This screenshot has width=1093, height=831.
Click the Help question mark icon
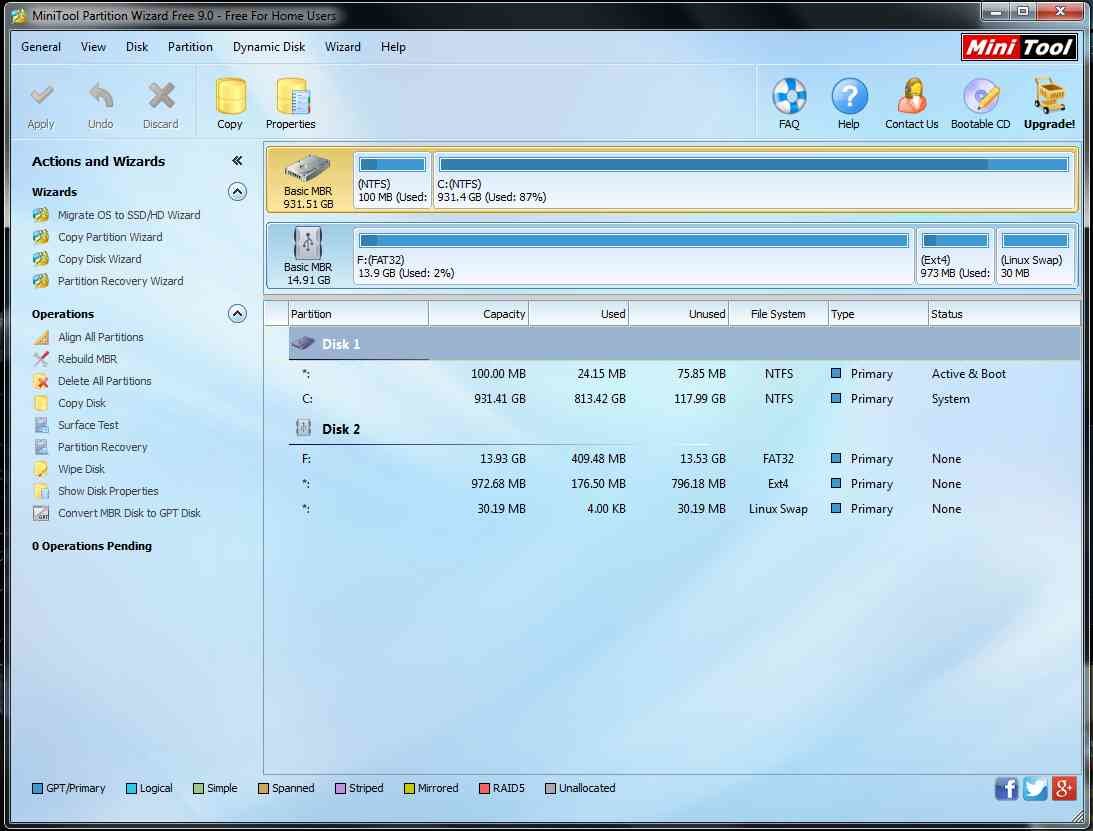849,96
